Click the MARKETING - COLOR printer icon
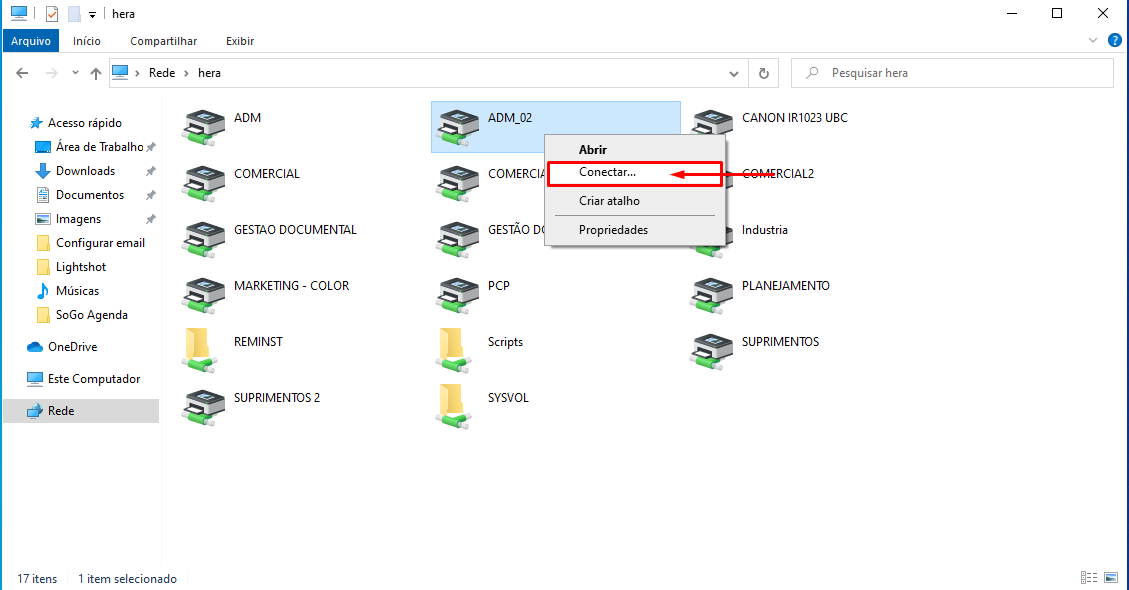 [x=204, y=294]
